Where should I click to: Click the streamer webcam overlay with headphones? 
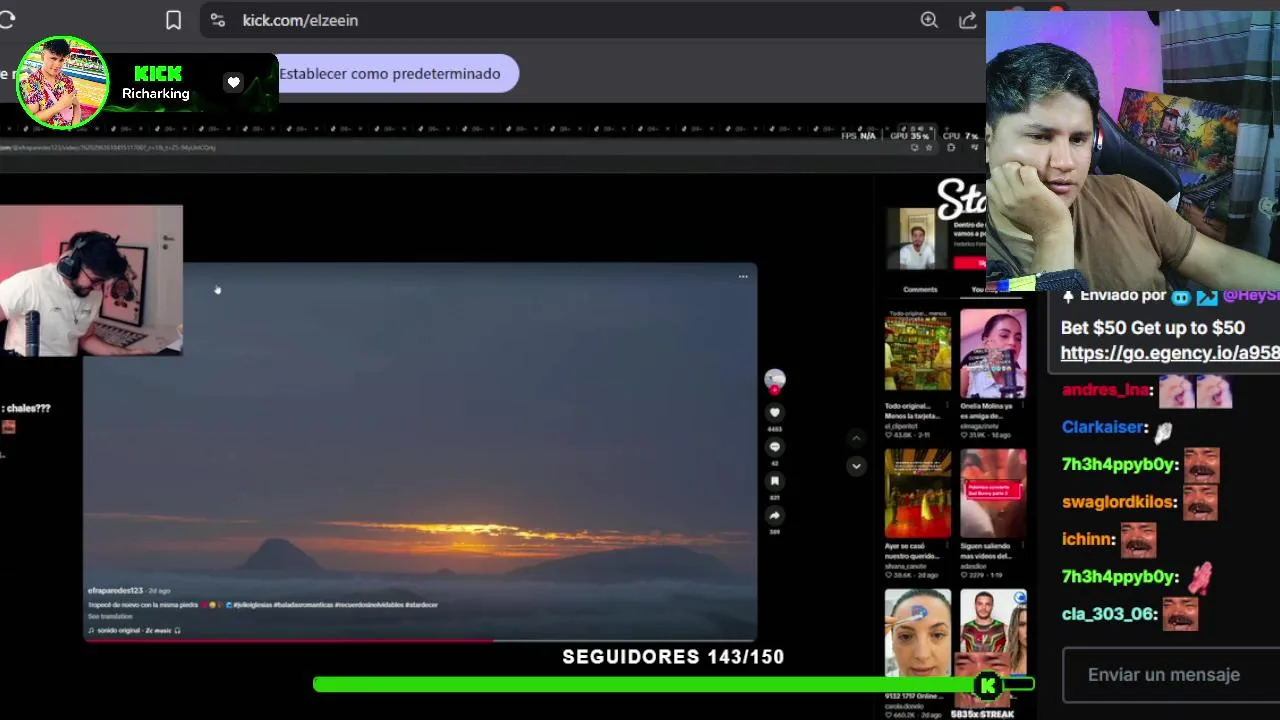(x=91, y=281)
